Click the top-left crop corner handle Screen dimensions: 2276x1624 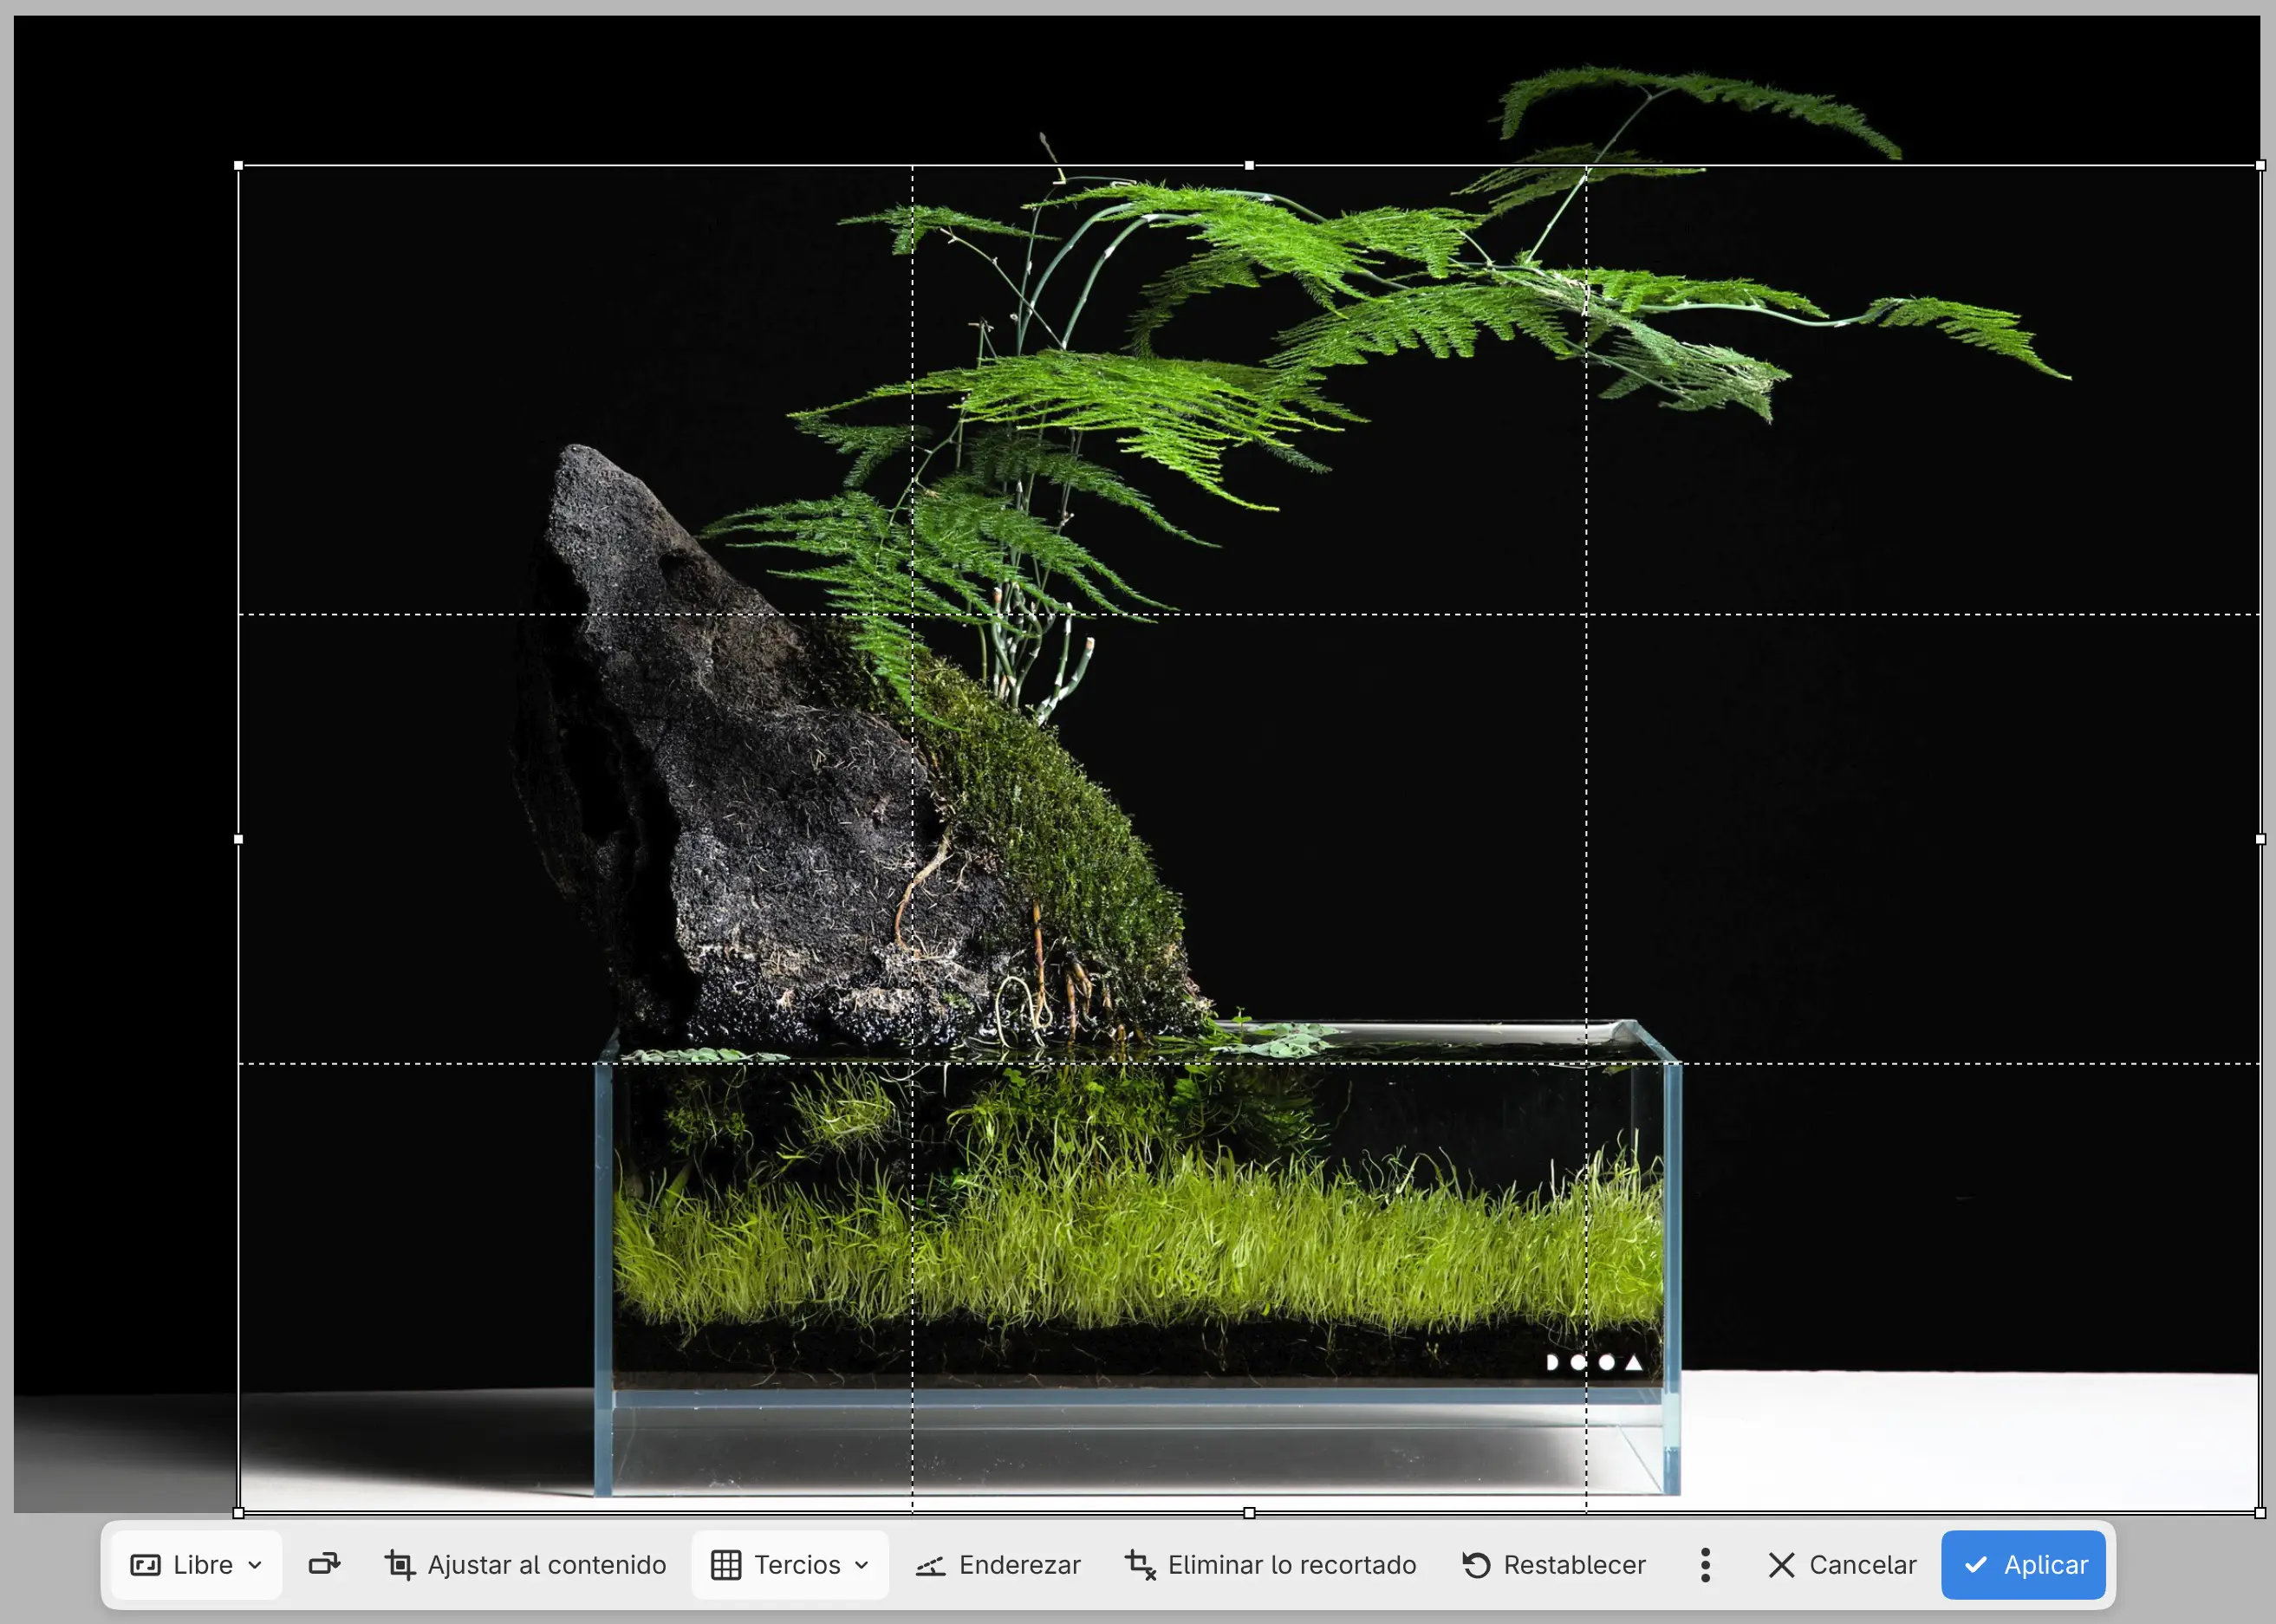tap(238, 165)
